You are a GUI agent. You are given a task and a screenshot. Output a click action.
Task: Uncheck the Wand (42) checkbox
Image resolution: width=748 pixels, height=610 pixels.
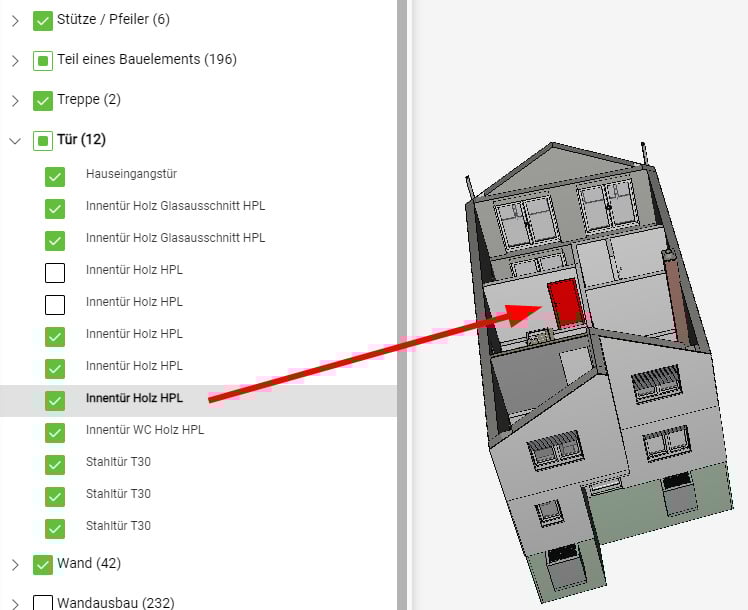pyautogui.click(x=43, y=565)
